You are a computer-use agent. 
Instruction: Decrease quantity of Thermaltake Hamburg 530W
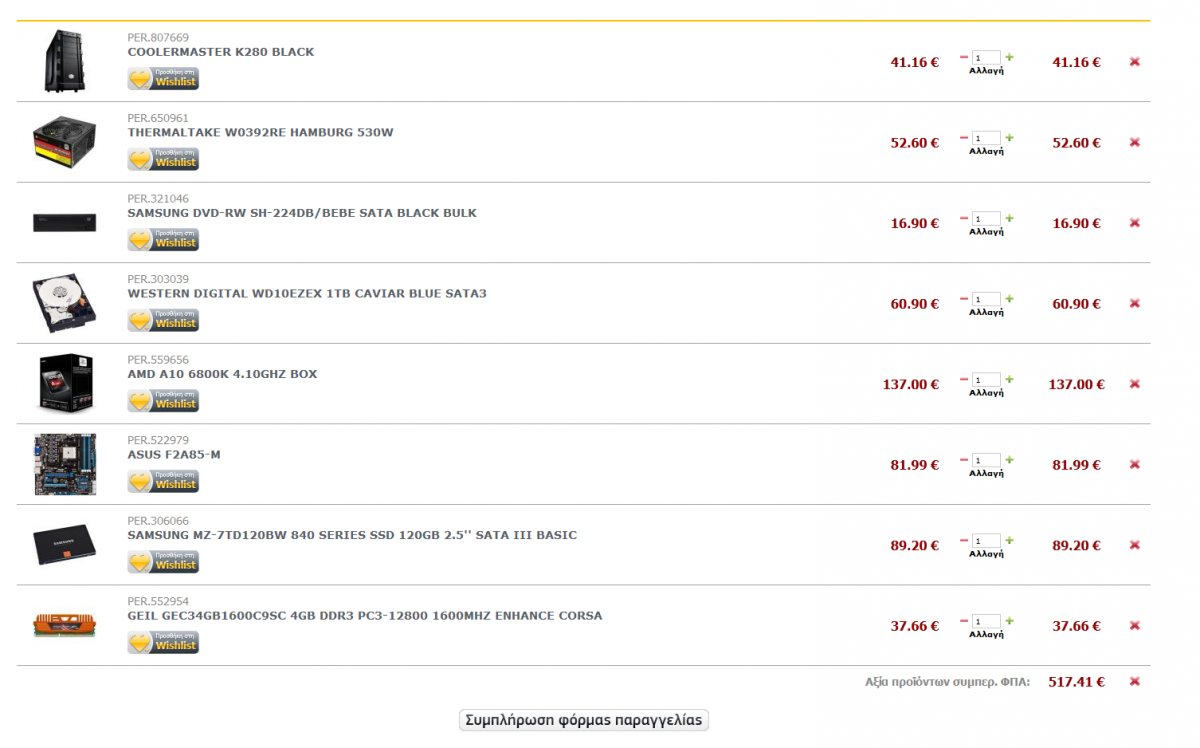pyautogui.click(x=964, y=137)
